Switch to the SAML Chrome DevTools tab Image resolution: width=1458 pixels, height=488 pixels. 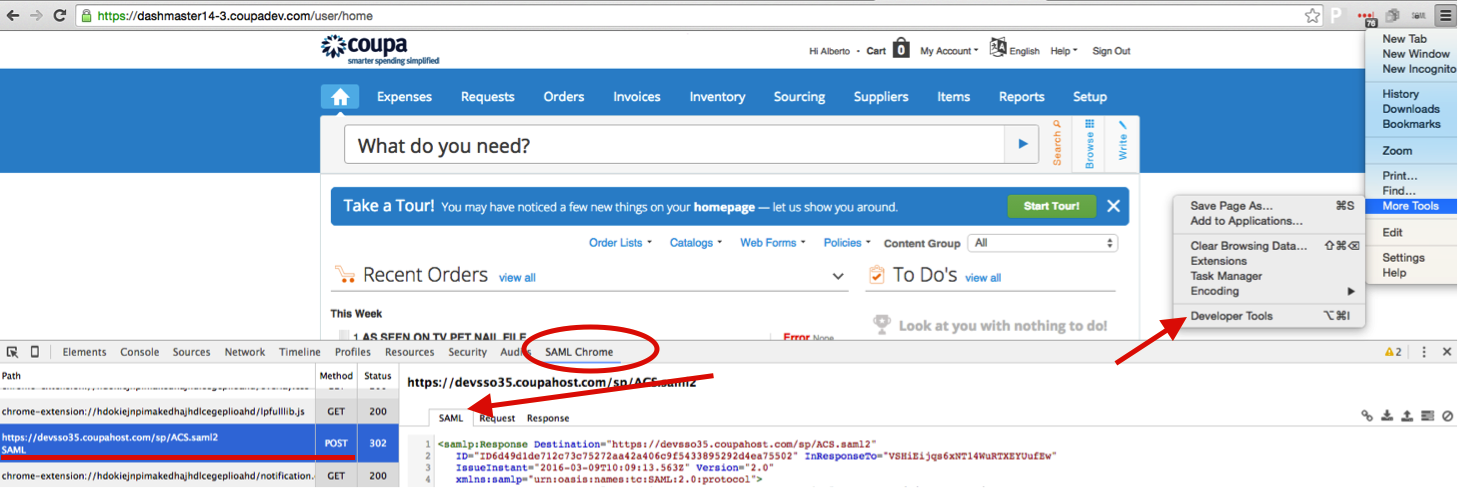coord(579,352)
